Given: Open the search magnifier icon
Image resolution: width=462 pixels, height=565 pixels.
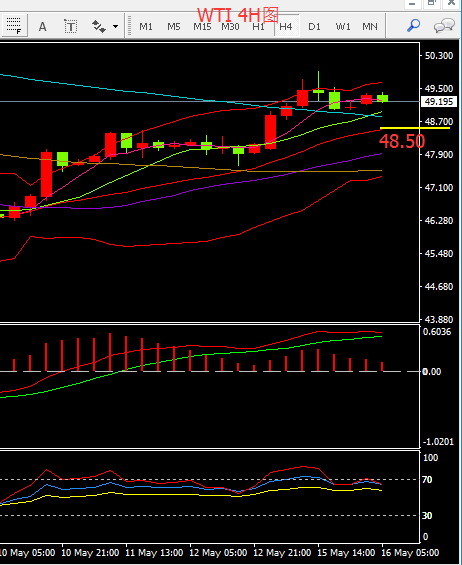Looking at the screenshot, I should click(x=413, y=26).
